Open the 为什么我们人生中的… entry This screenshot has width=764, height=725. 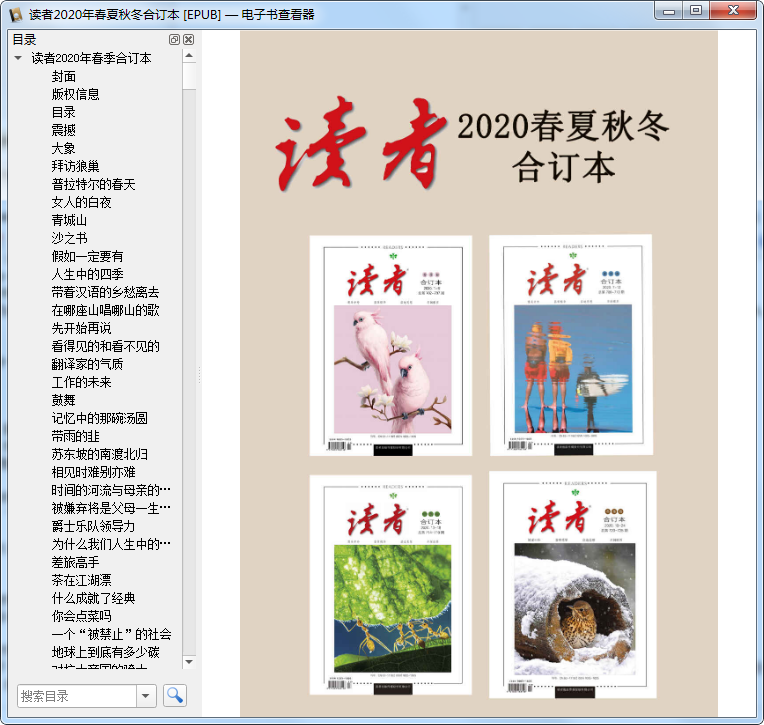click(111, 544)
